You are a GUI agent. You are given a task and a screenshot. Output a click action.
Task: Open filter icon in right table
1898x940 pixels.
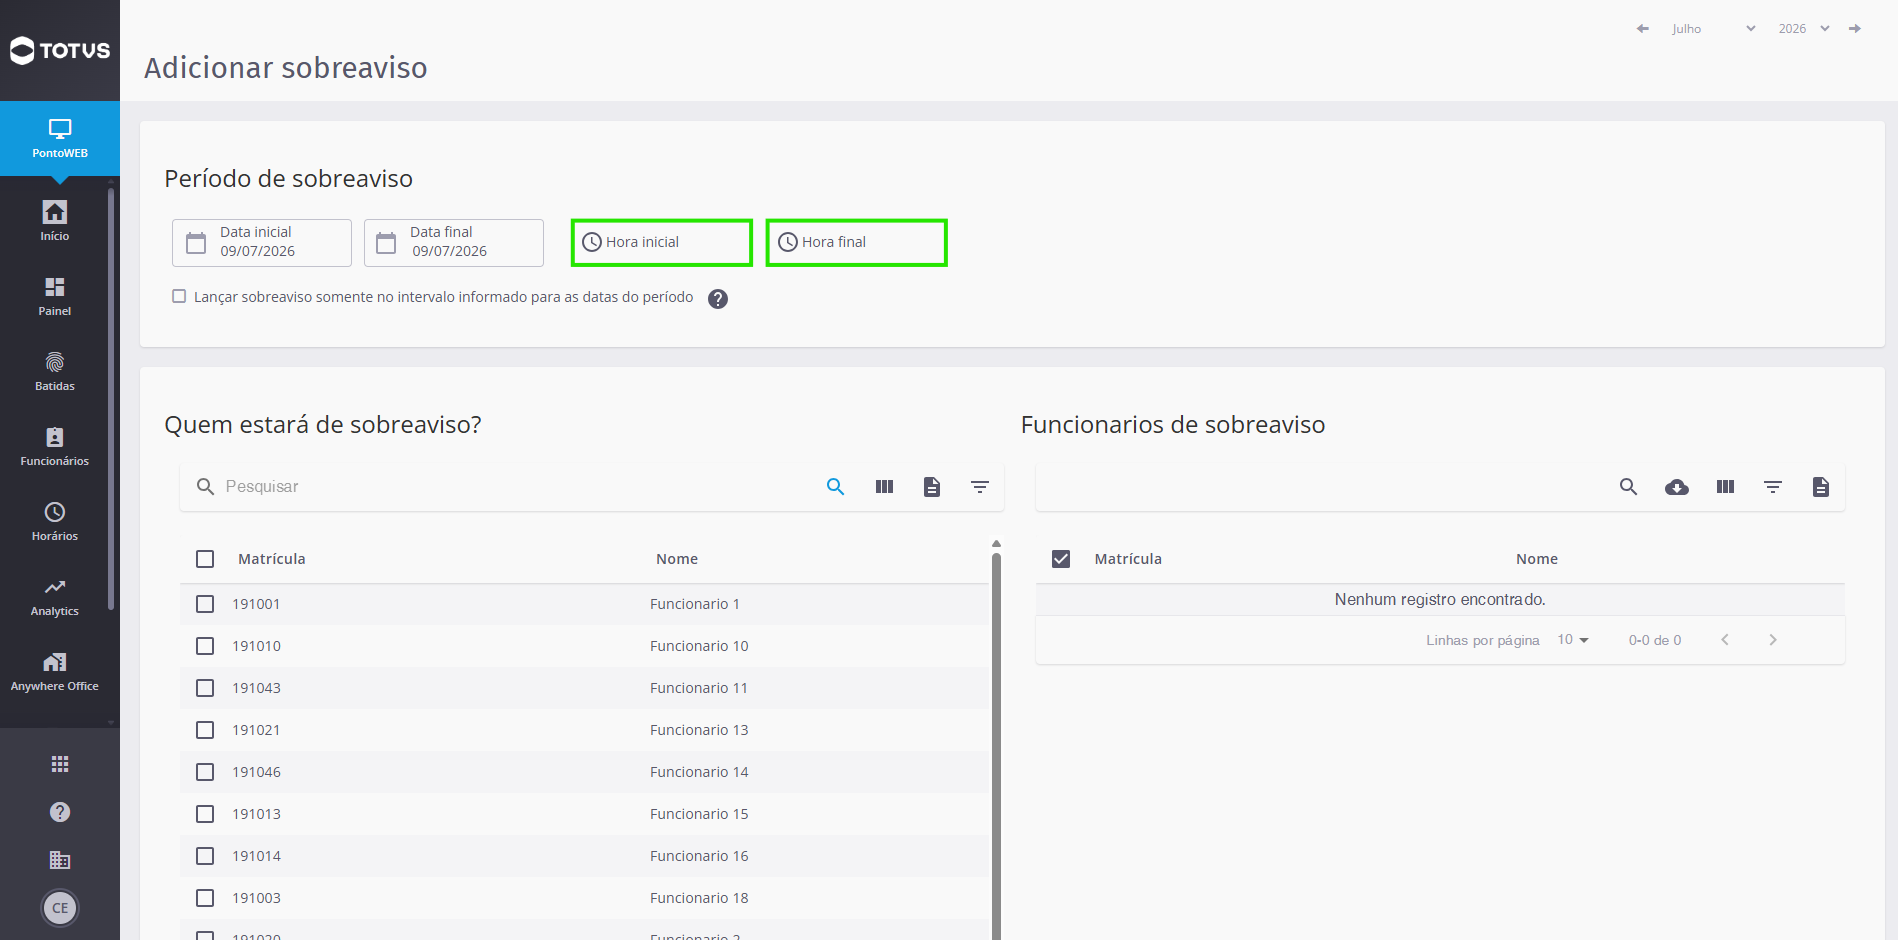1773,487
